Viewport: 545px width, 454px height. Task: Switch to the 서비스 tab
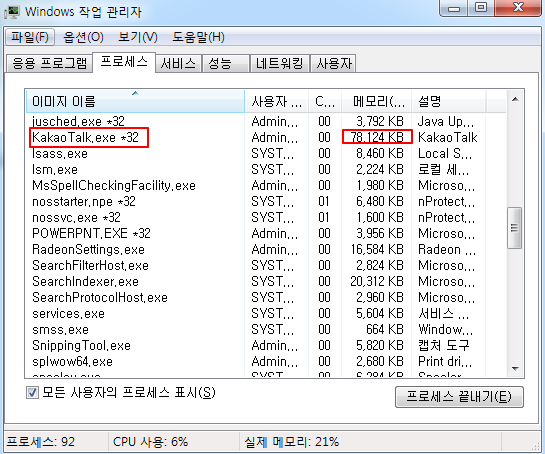click(178, 63)
